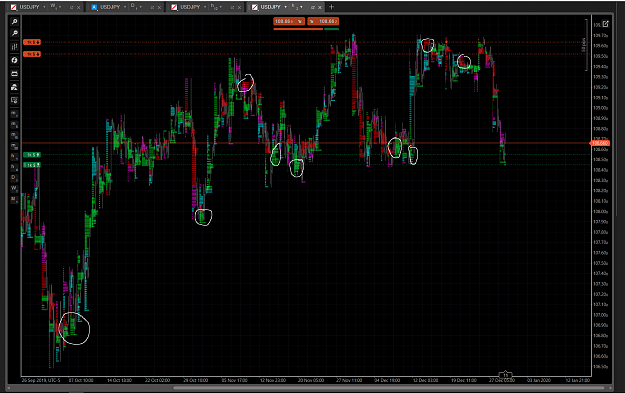The width and height of the screenshot is (625, 393).
Task: Switch to h4 timeframe in sidebar
Action: pos(14,167)
